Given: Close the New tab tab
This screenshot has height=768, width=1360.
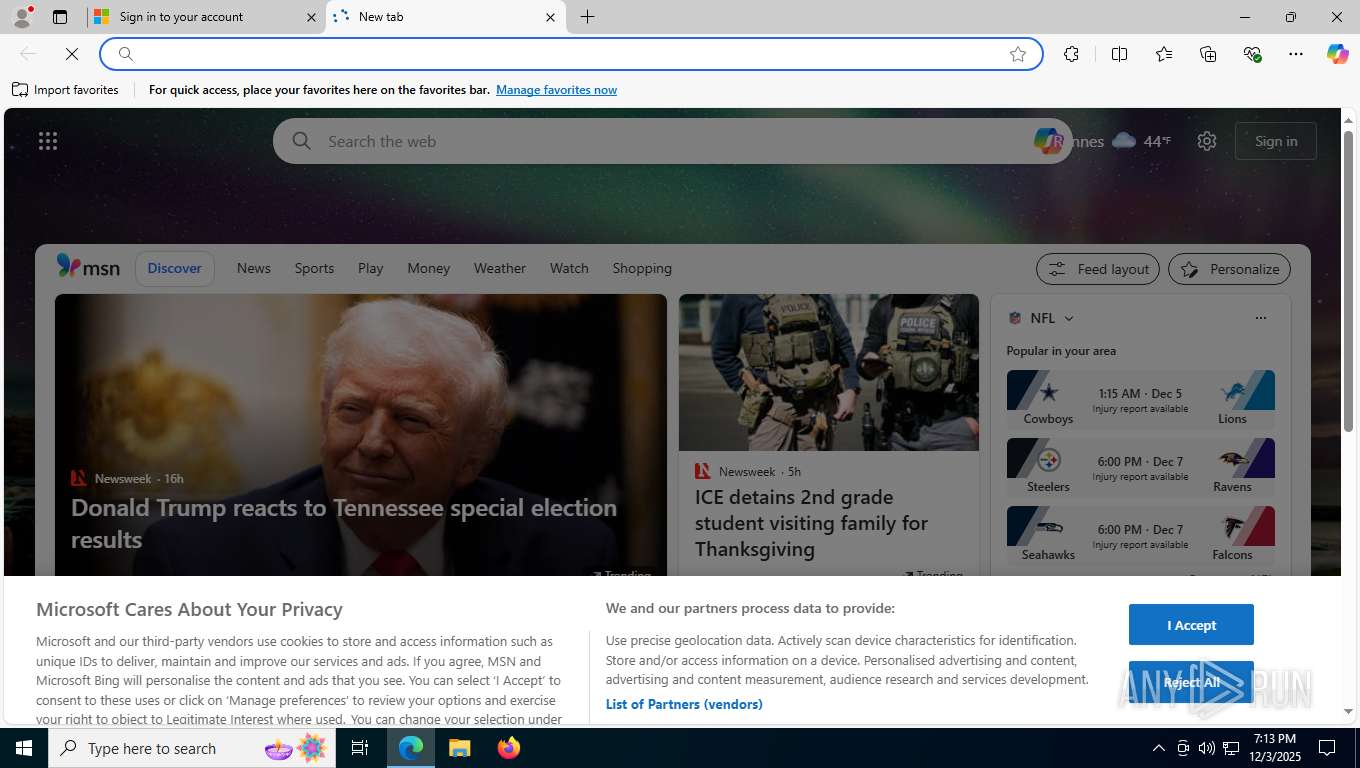Looking at the screenshot, I should (550, 17).
